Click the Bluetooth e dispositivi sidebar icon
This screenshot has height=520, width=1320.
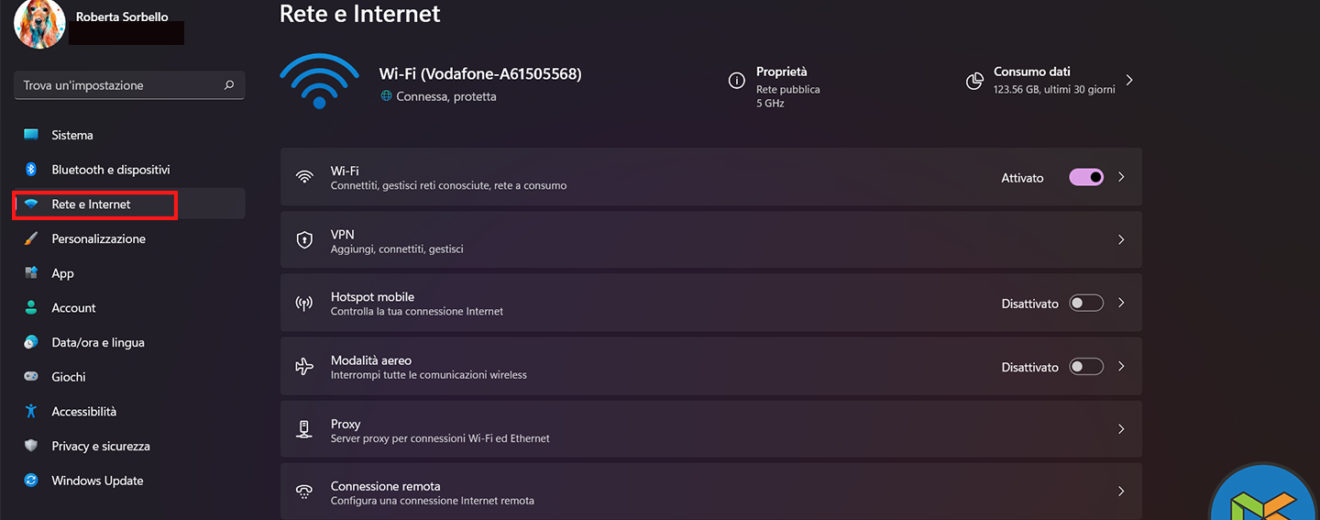pos(31,170)
